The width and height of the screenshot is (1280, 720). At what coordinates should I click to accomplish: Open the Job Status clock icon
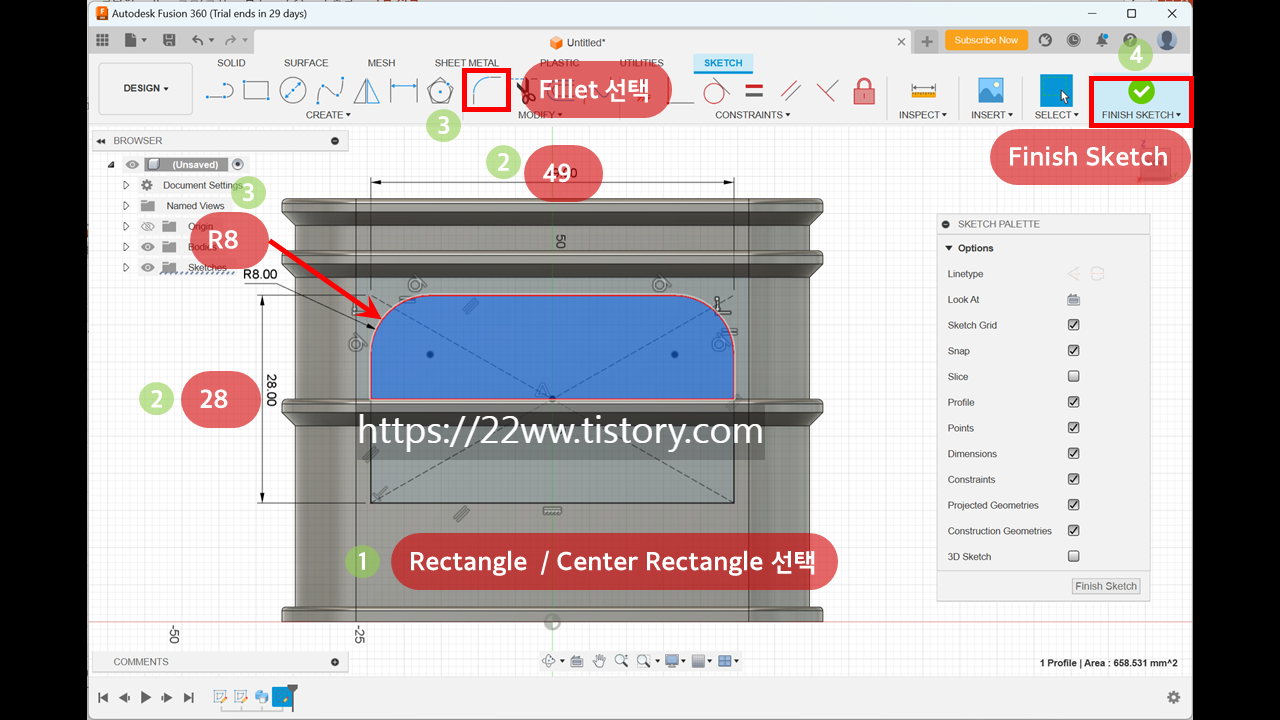click(1073, 40)
